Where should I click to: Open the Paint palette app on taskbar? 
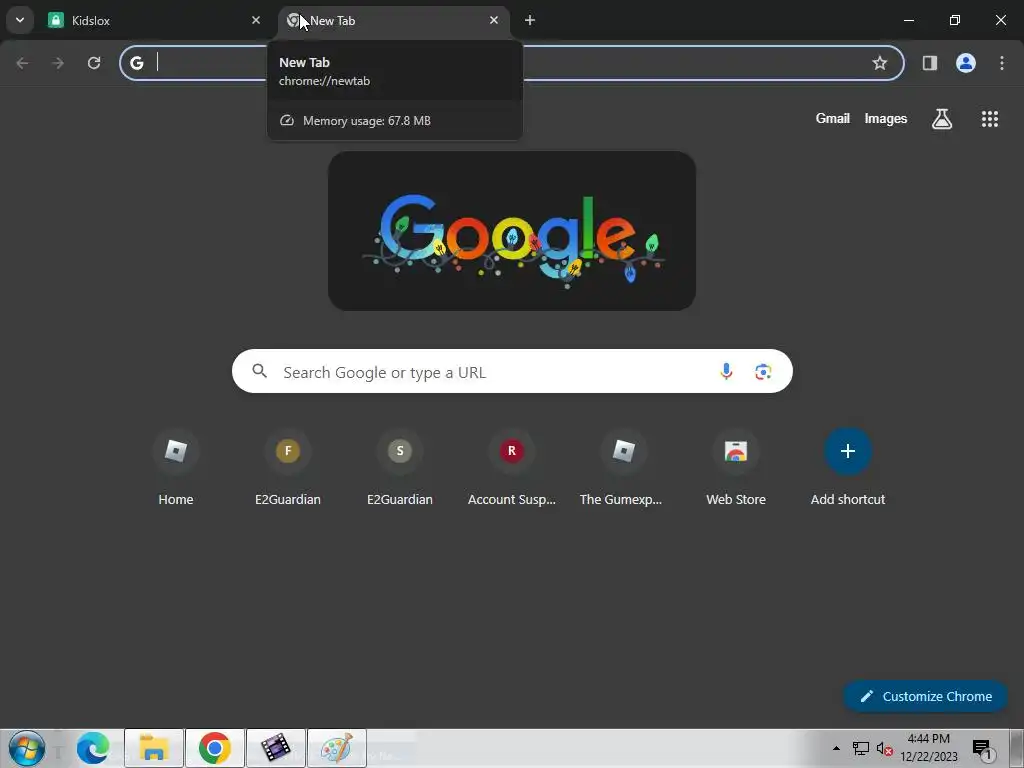click(336, 748)
